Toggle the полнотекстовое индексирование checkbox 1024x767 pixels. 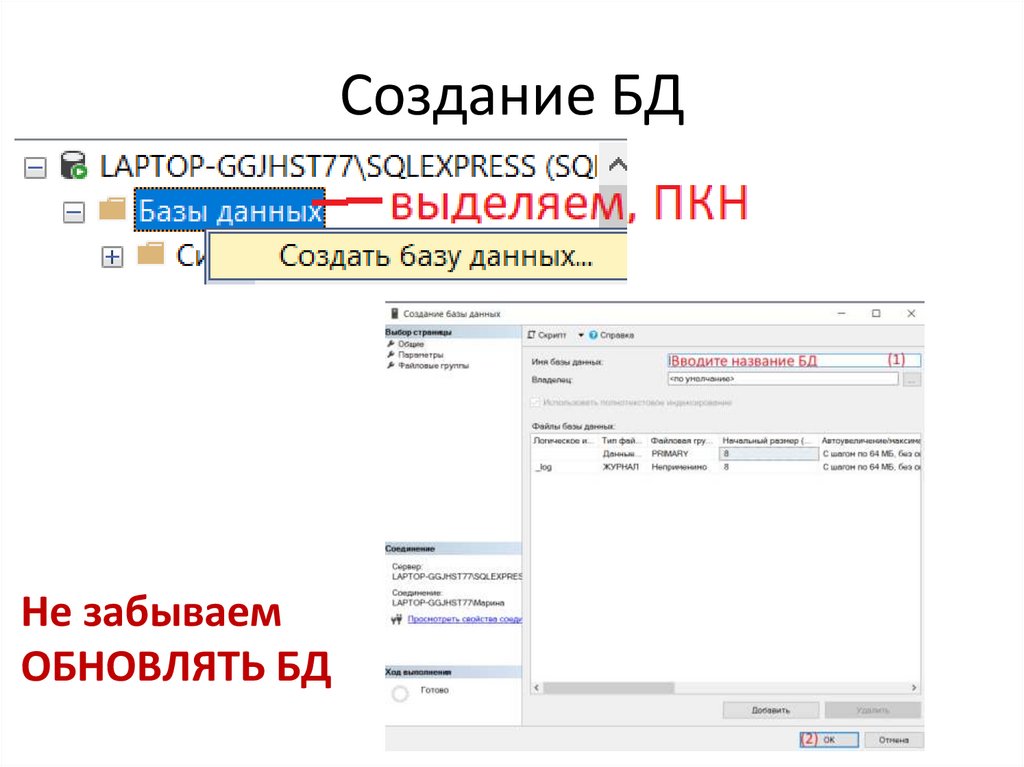(x=537, y=402)
